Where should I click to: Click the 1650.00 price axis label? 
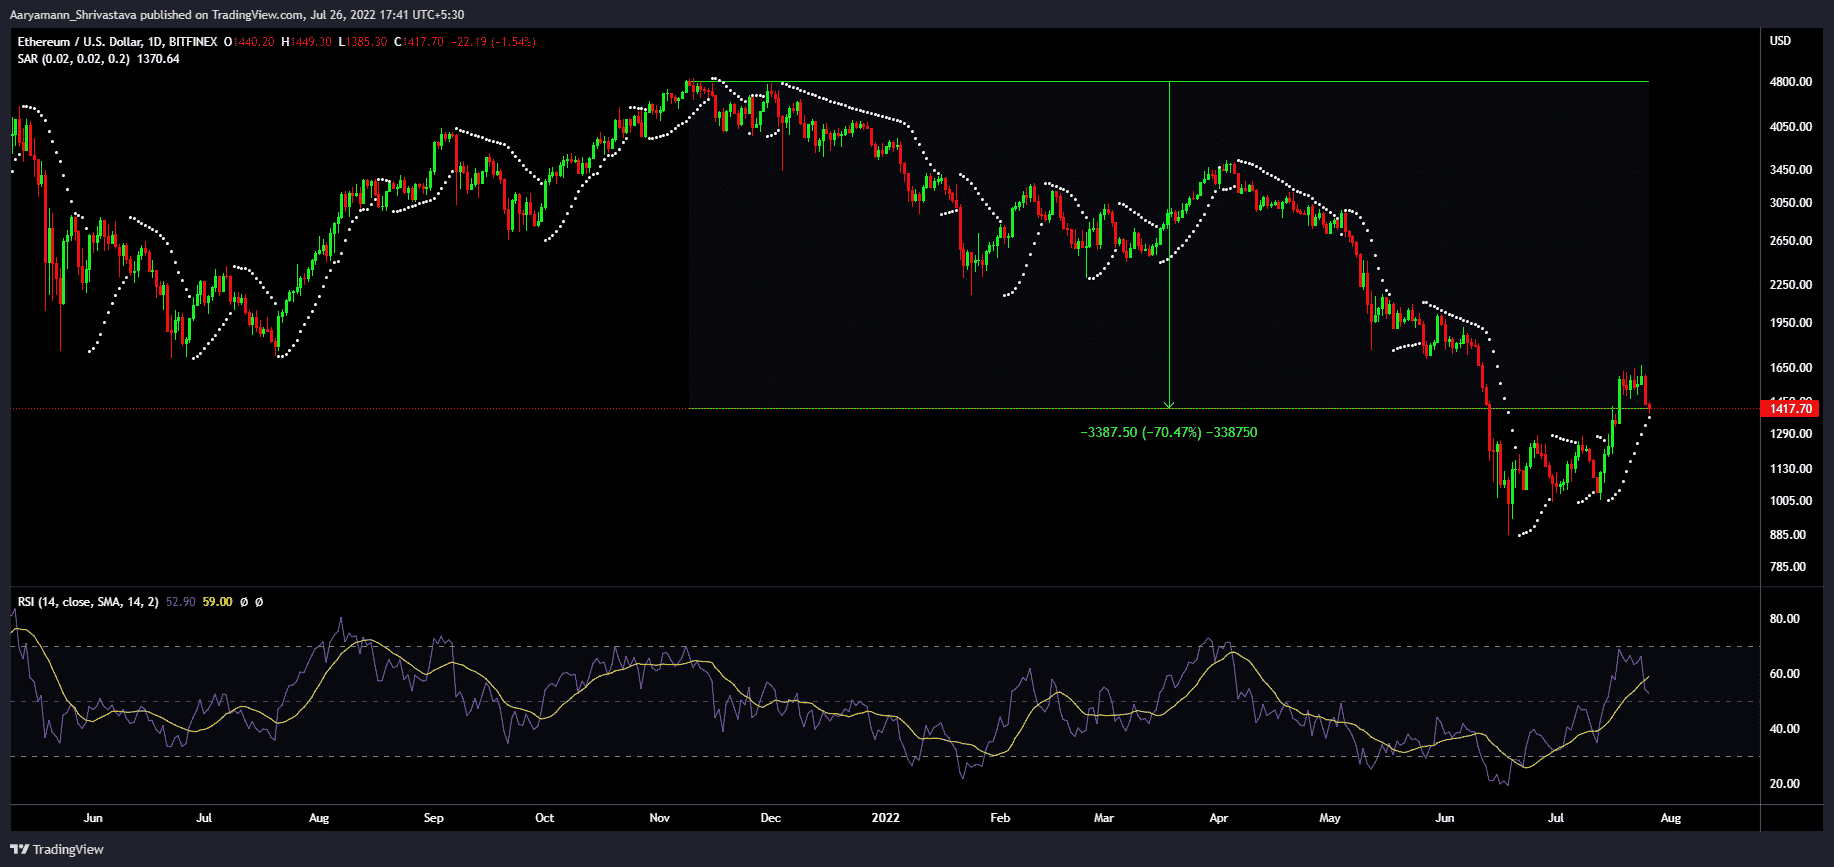[1790, 368]
